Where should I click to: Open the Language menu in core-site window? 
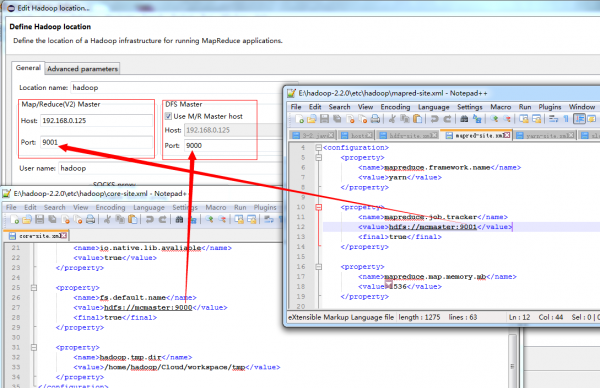pyautogui.click(x=149, y=207)
